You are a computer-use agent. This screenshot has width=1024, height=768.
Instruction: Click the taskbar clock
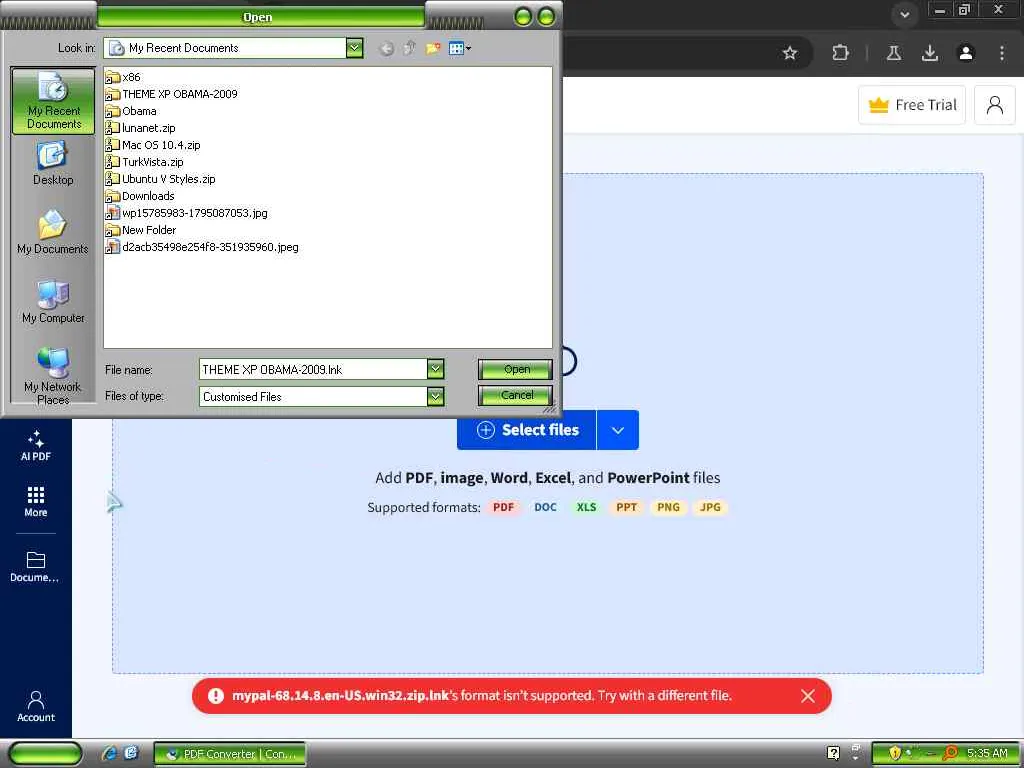point(987,754)
